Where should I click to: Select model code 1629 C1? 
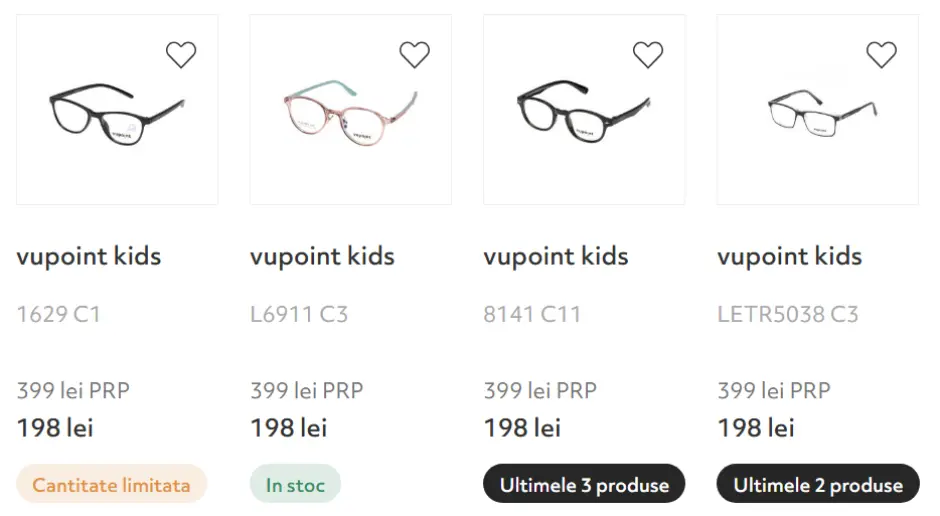coord(59,314)
